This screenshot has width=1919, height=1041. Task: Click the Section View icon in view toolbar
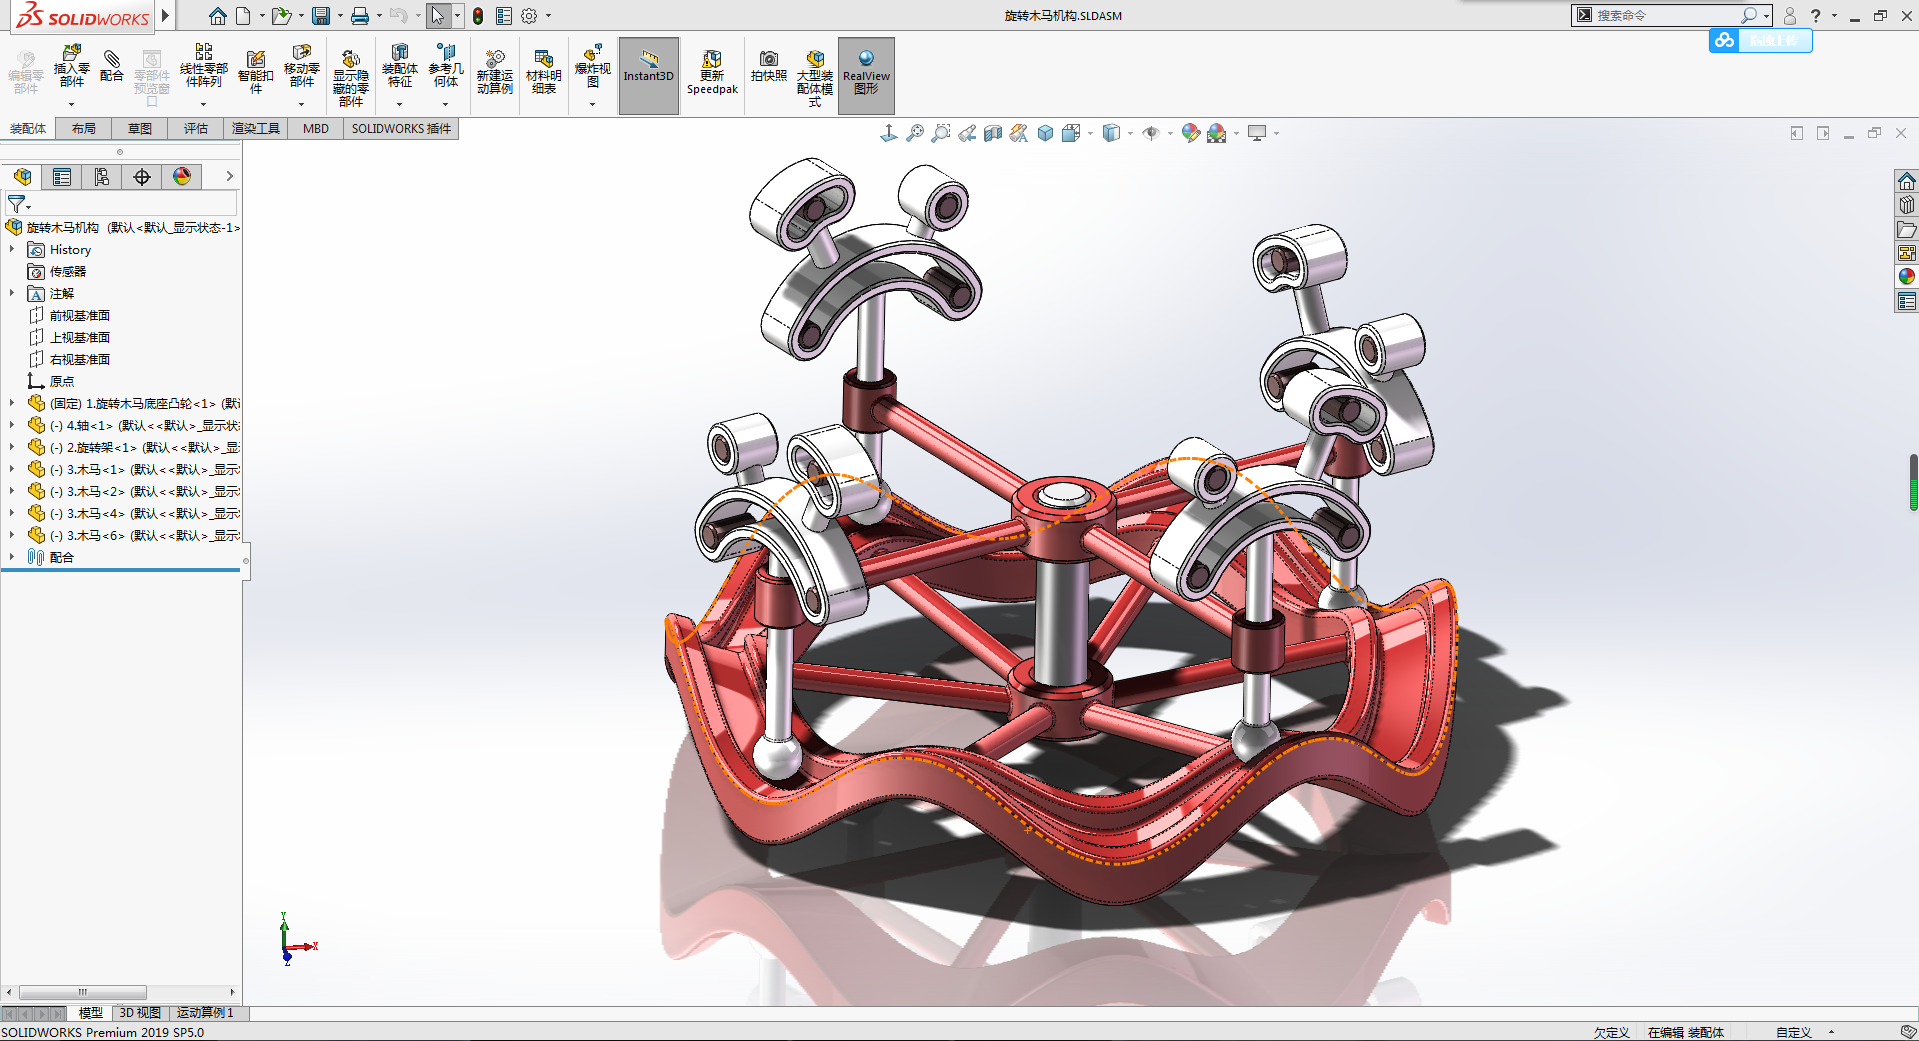click(993, 133)
